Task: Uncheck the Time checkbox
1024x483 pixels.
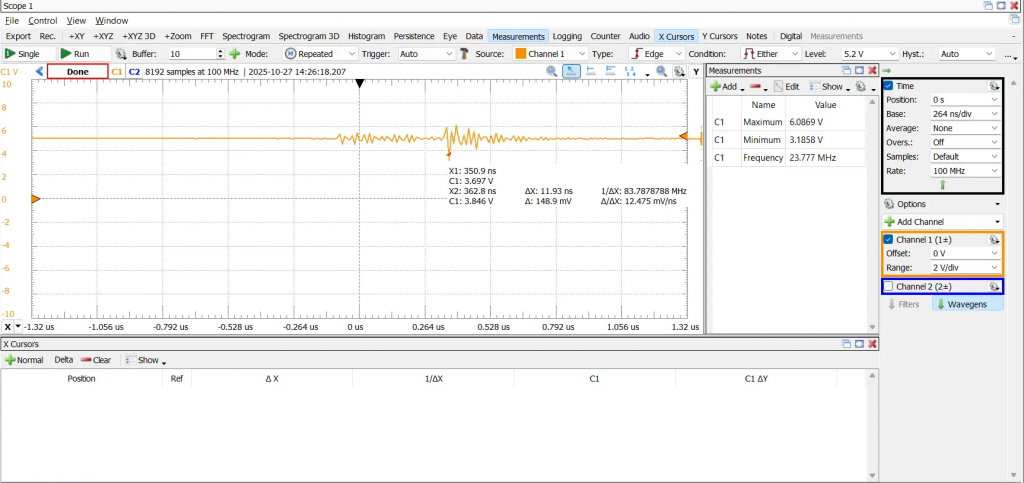Action: [x=888, y=86]
